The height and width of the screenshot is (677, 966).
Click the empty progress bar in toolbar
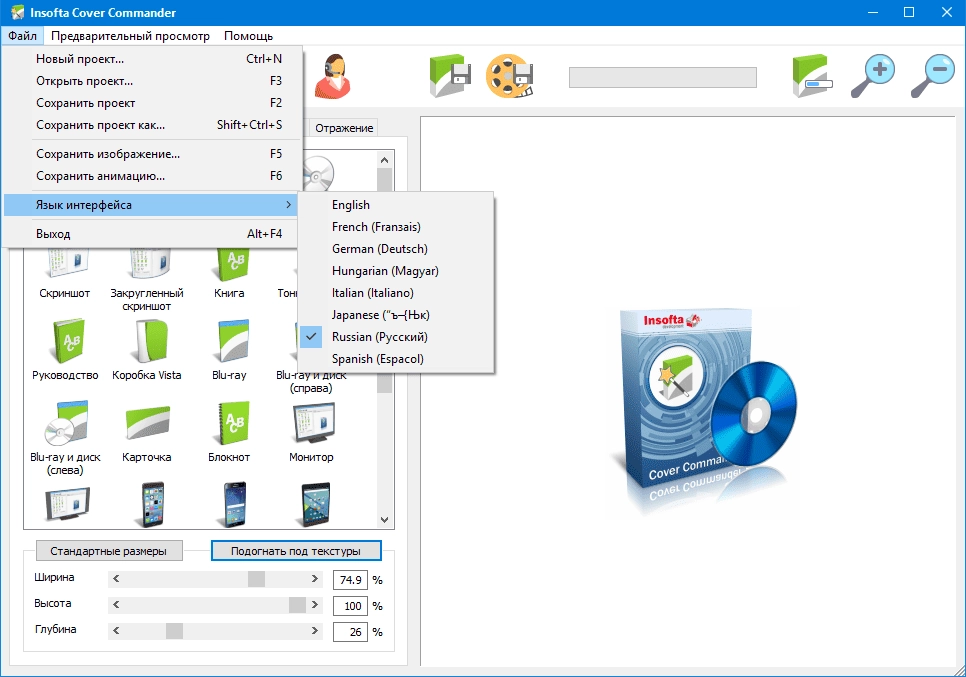pos(663,78)
